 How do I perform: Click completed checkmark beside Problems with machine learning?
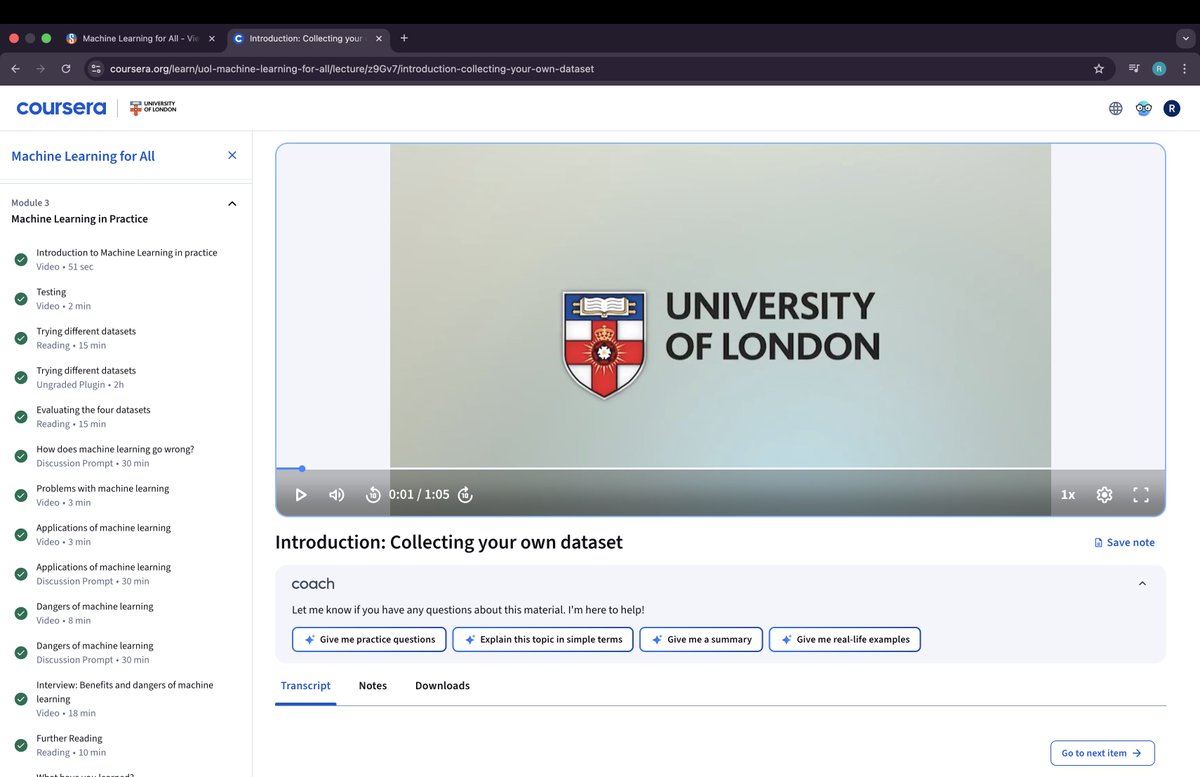coord(21,495)
